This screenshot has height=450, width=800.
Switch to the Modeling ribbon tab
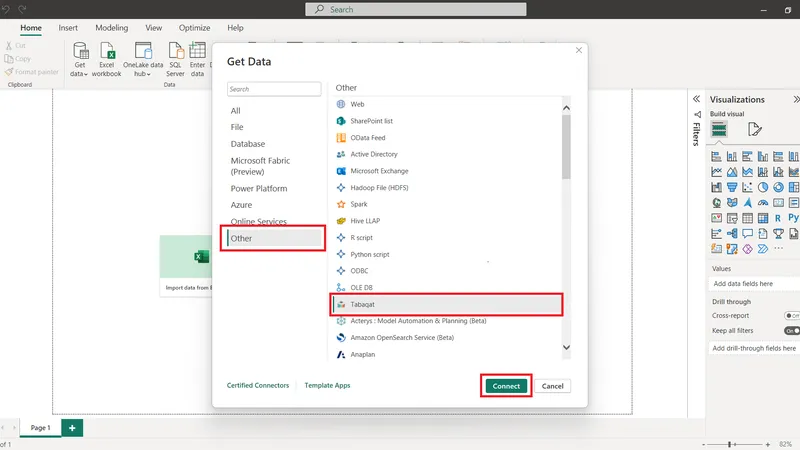(x=112, y=28)
